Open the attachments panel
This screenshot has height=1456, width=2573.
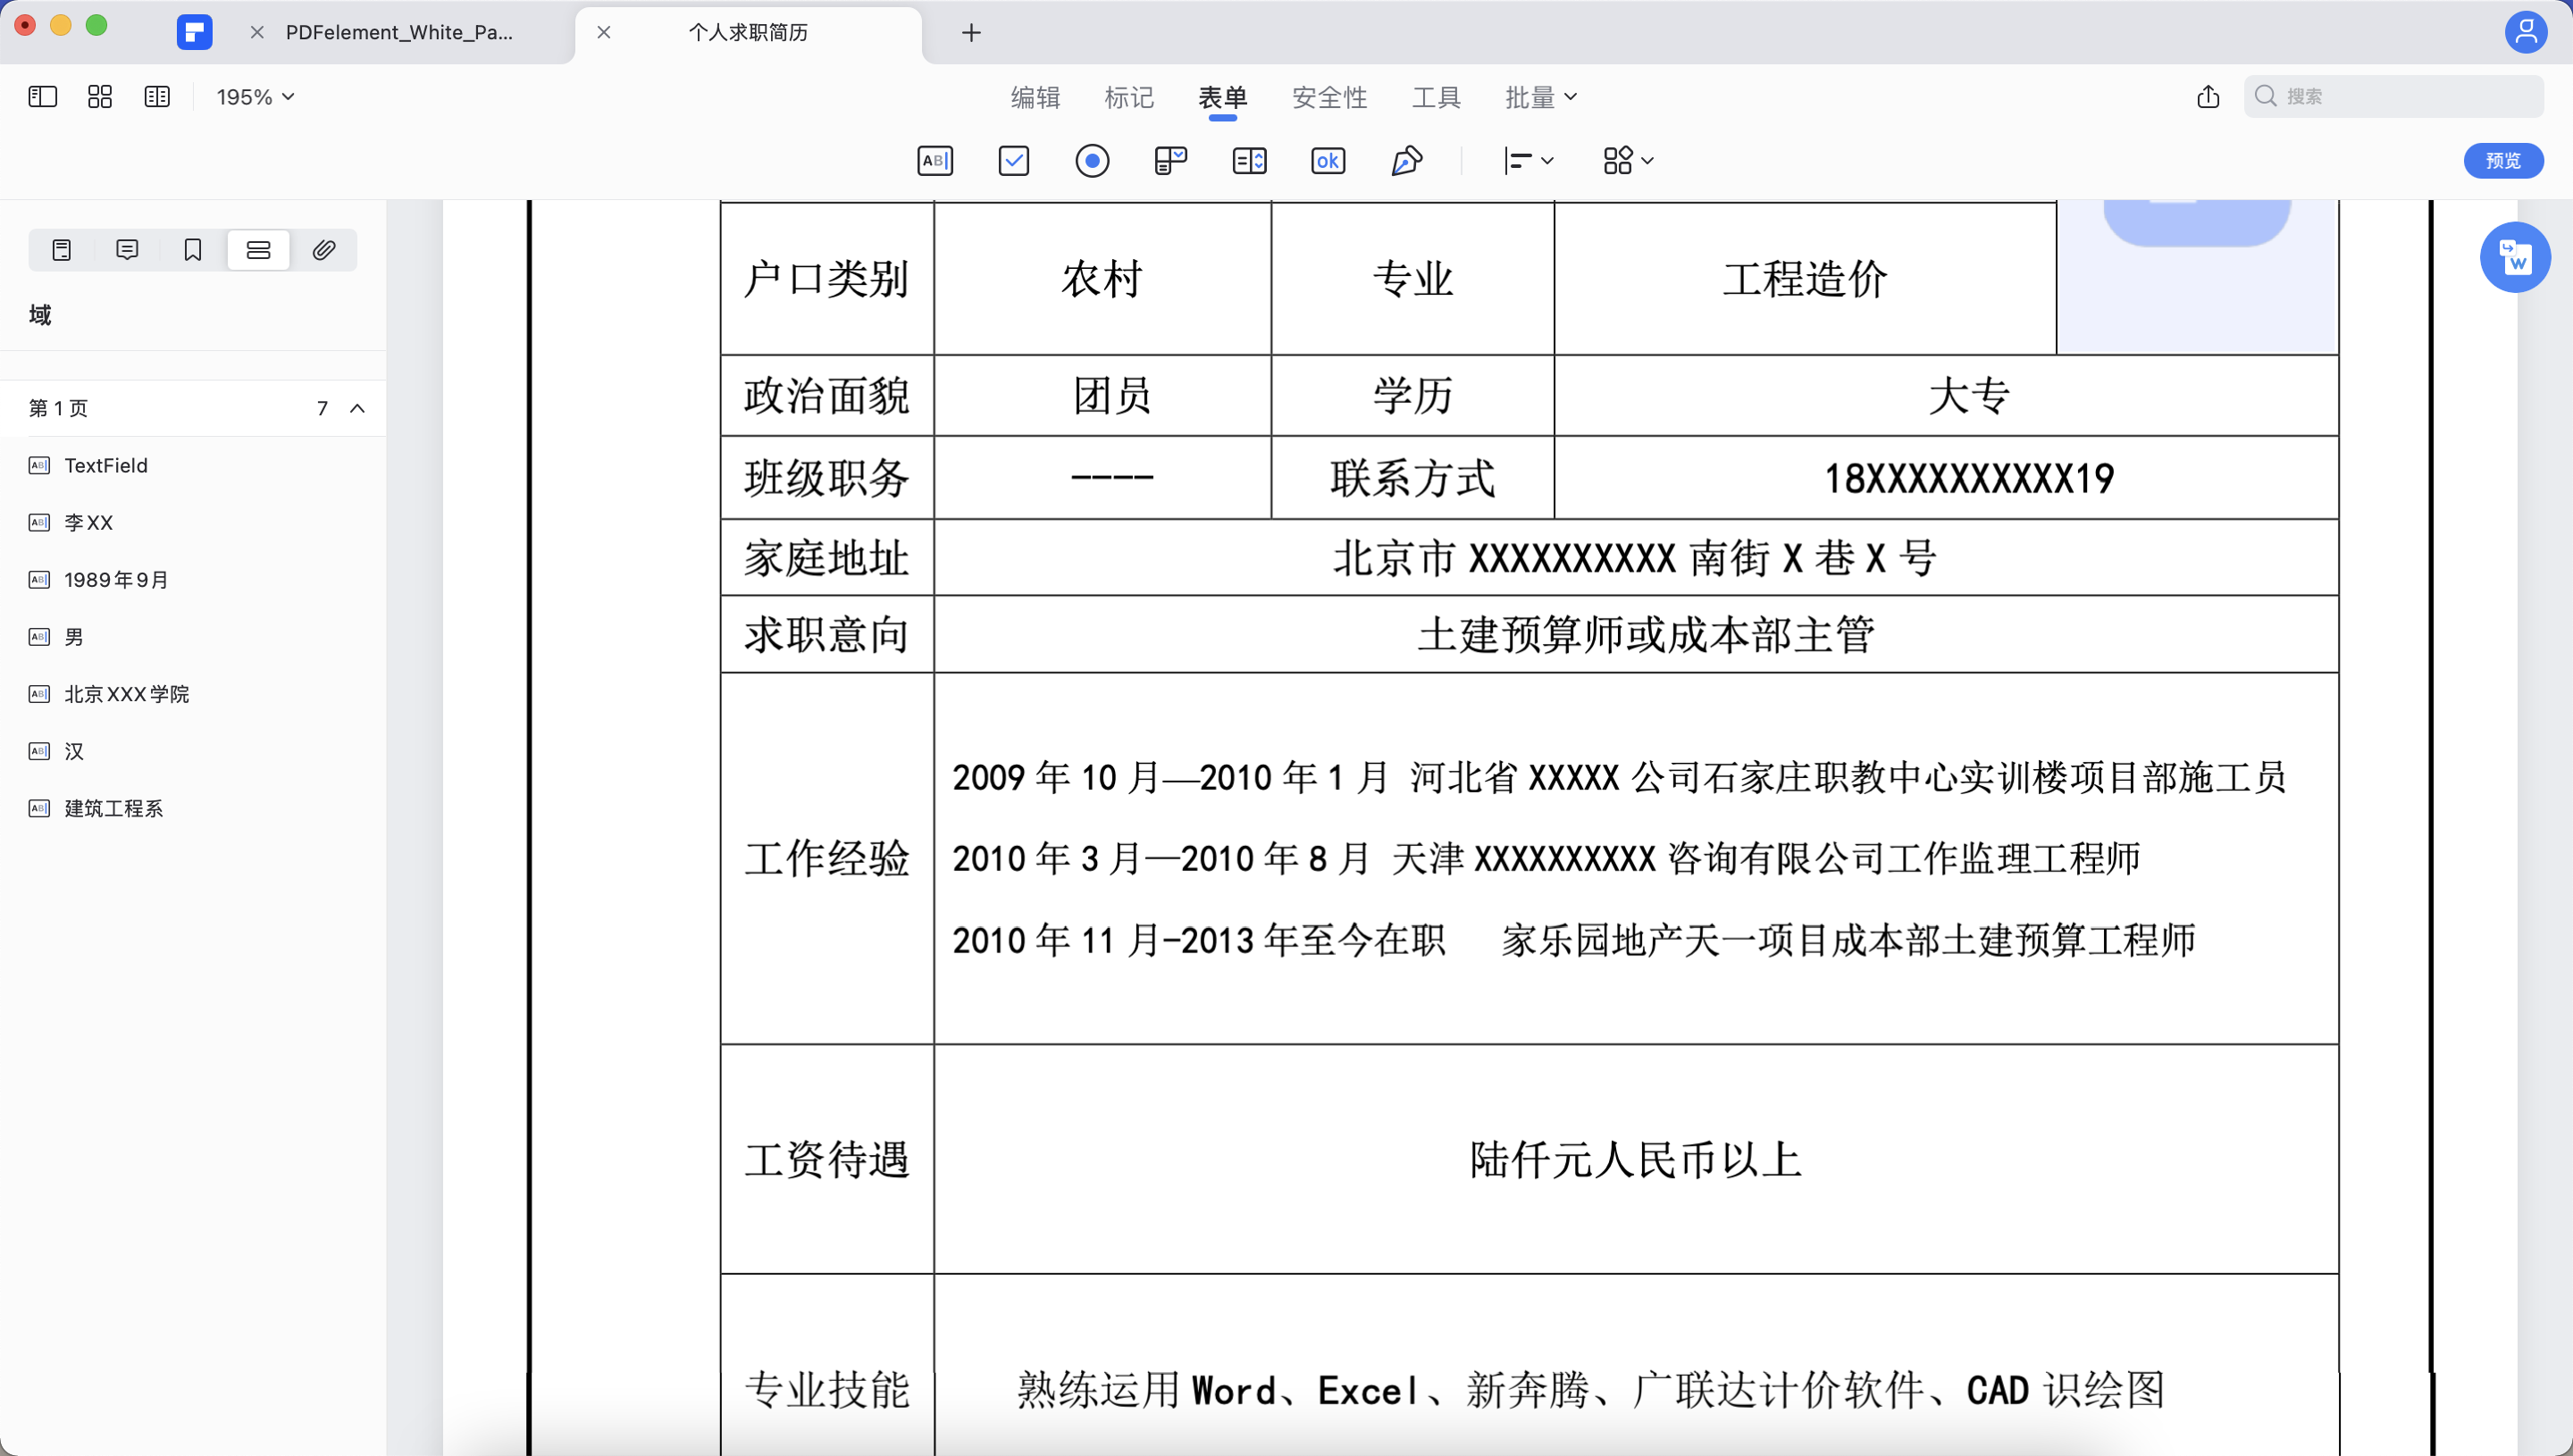(x=323, y=249)
